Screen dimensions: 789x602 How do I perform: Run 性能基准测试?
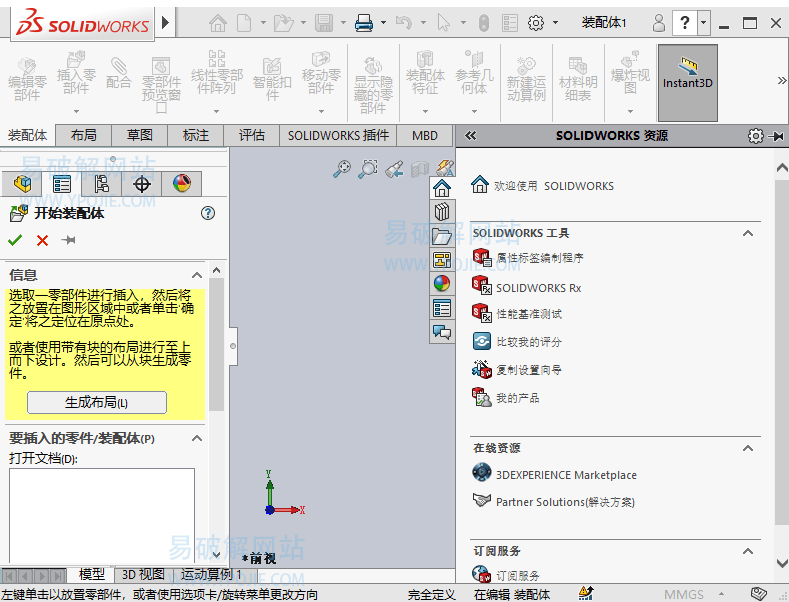tap(517, 314)
